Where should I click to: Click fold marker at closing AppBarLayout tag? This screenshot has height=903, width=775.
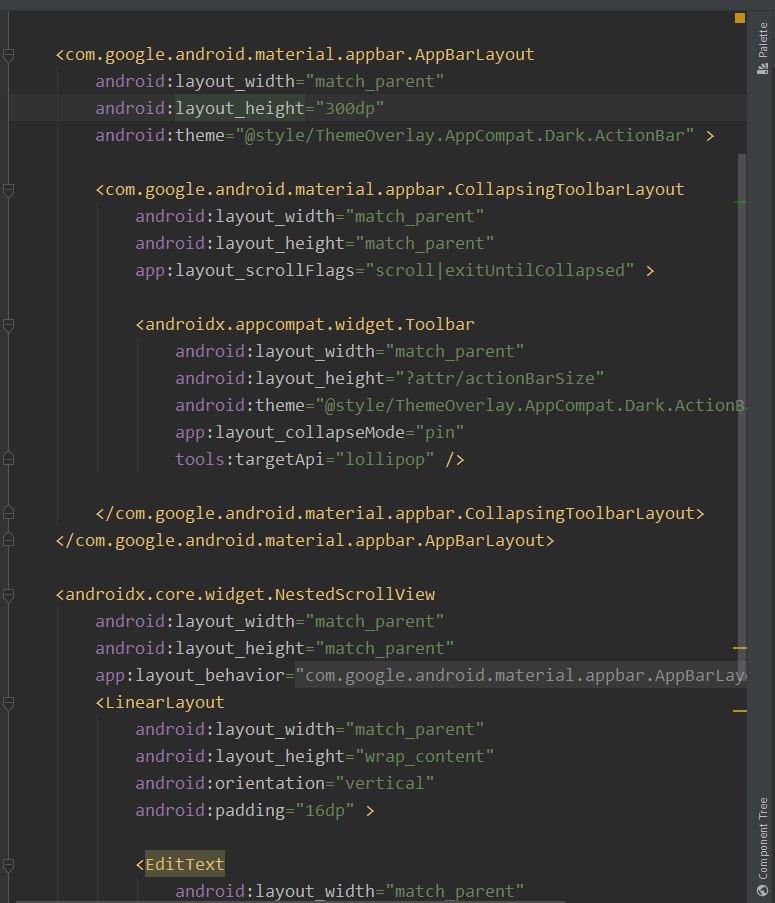(9, 540)
